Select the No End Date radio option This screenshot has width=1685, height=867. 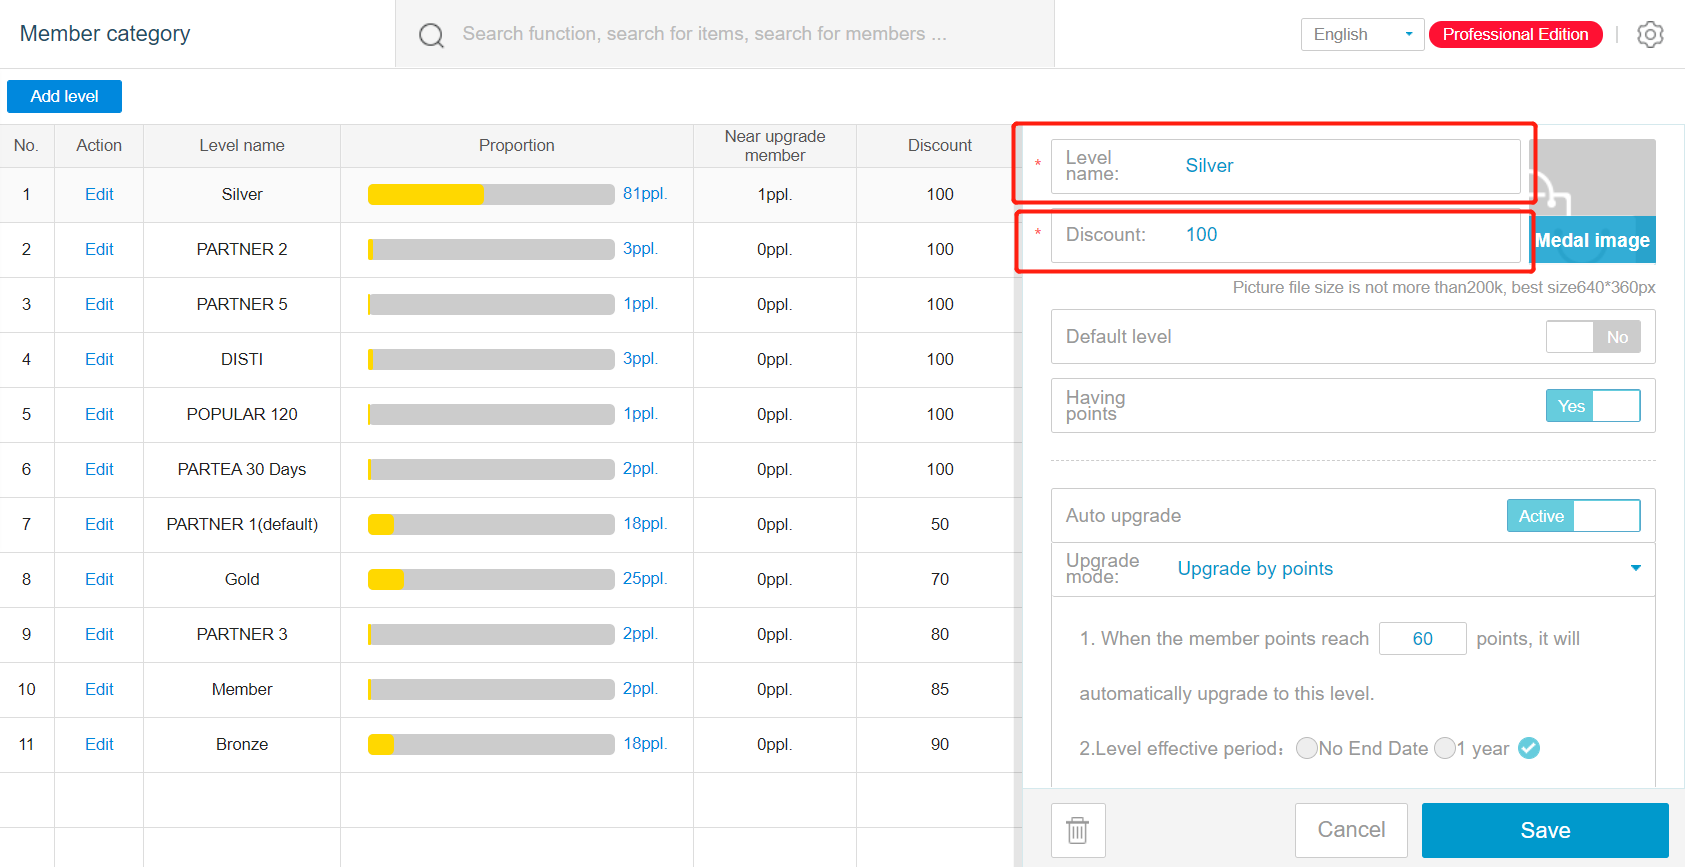click(1306, 748)
